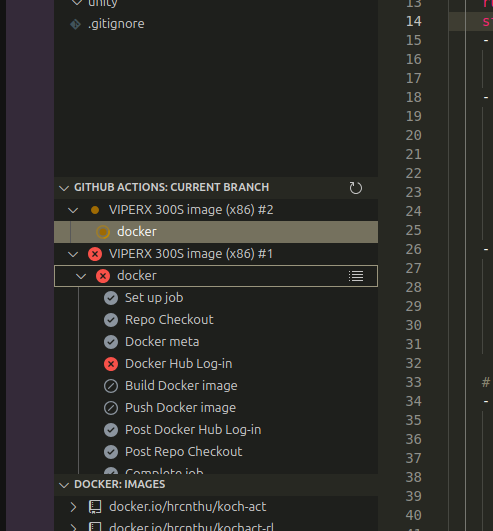Screen dimensions: 493x531
Task: Click the skipped icon beside Build Docker image
Action: (x=111, y=386)
